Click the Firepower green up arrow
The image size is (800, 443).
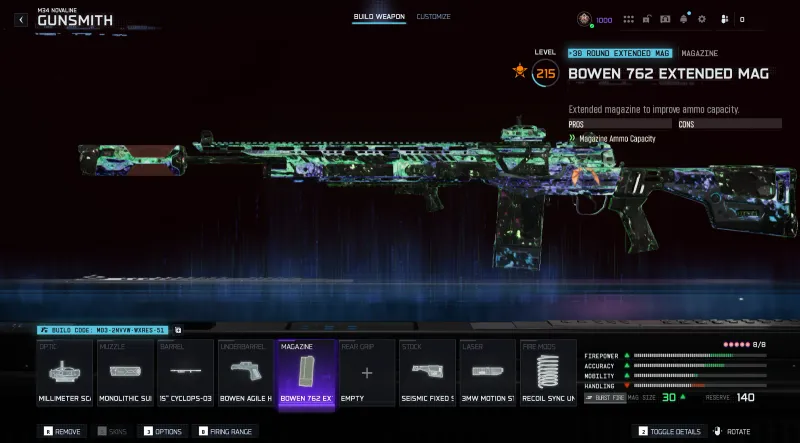pyautogui.click(x=627, y=356)
